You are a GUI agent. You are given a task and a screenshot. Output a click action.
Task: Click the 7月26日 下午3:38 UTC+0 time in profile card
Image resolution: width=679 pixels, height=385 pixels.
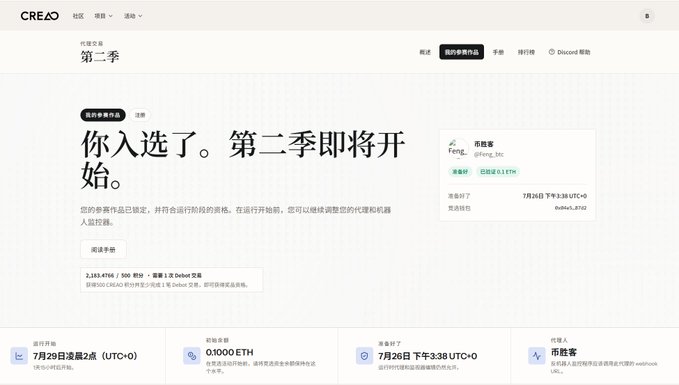click(555, 196)
